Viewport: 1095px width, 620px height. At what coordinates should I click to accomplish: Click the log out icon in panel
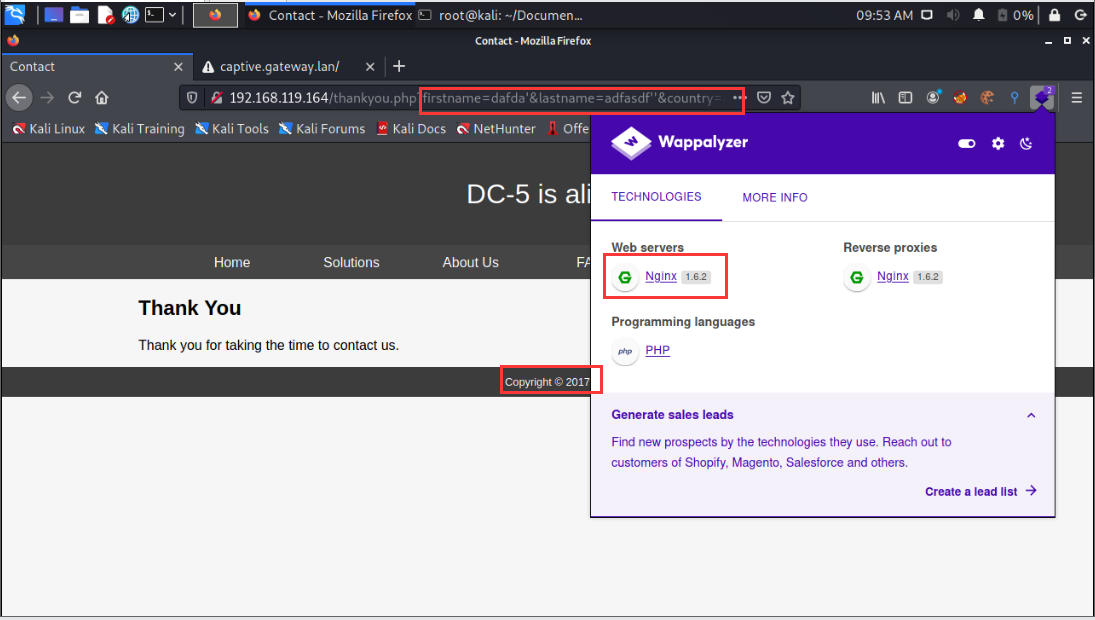[1080, 15]
